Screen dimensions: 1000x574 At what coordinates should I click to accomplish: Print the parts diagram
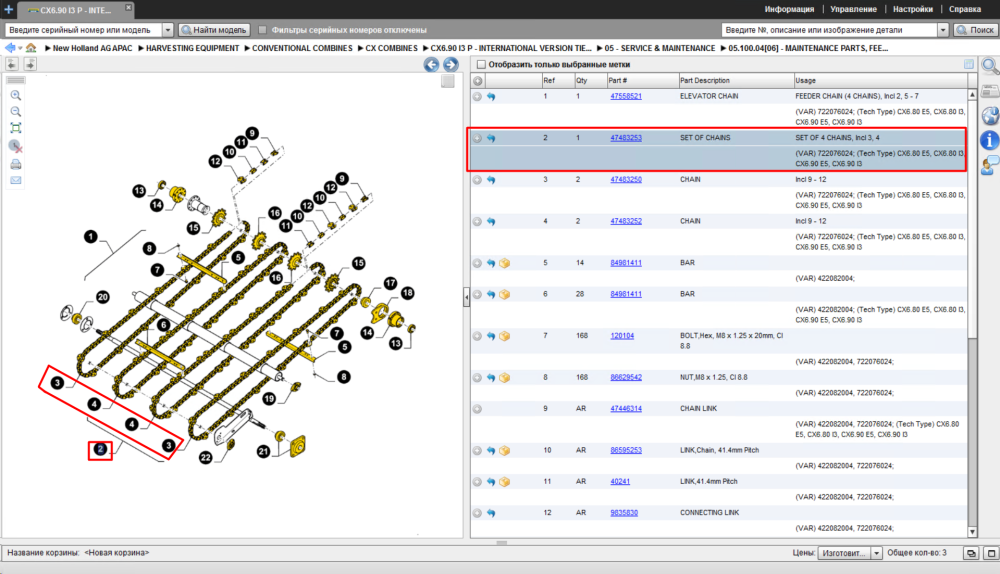15,165
